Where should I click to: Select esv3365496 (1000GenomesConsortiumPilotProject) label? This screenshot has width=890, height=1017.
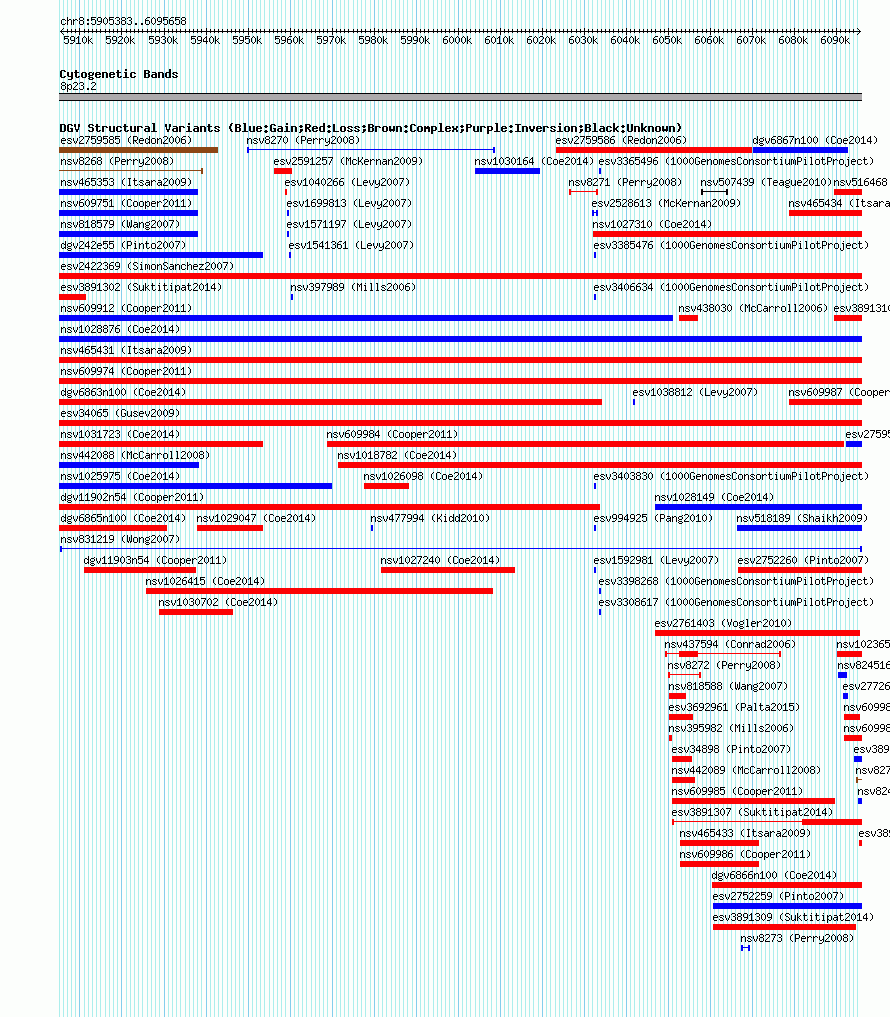click(x=736, y=161)
